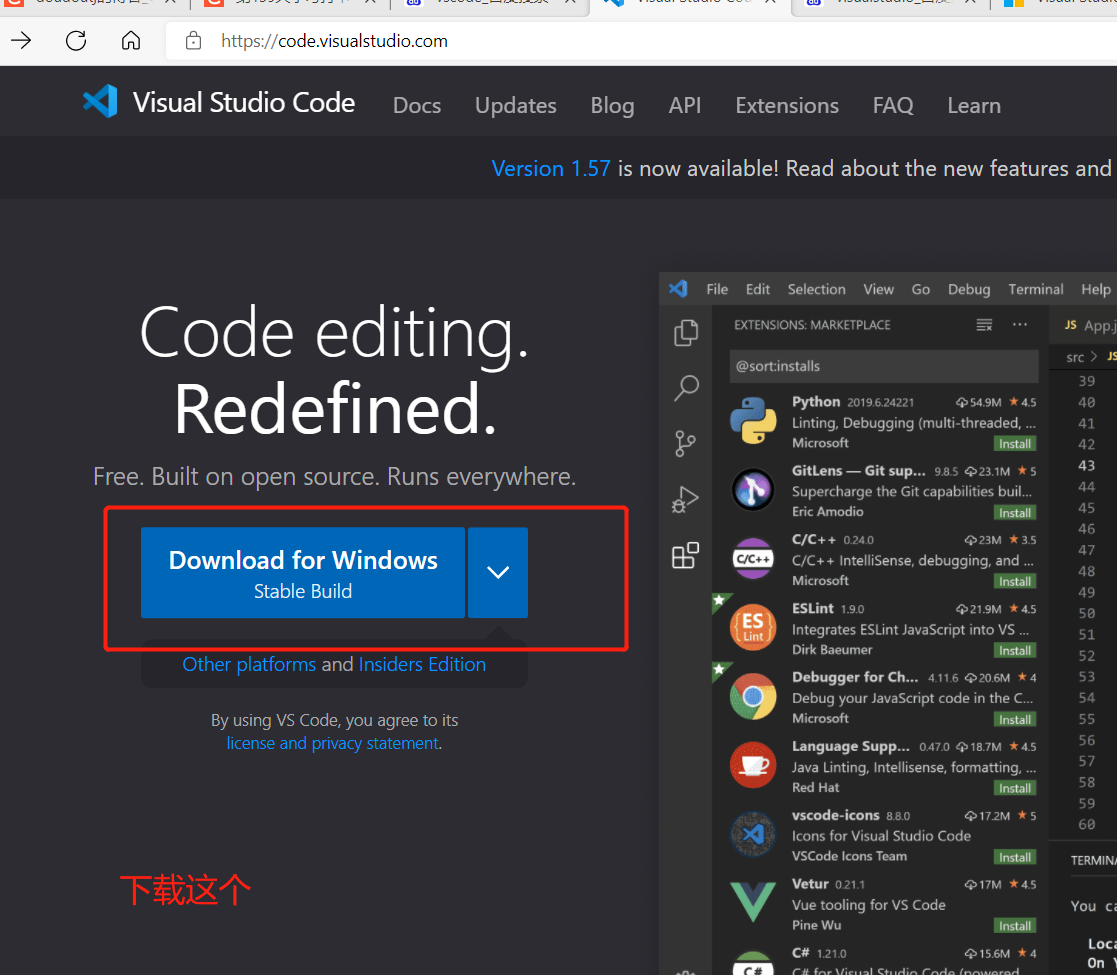Viewport: 1117px width, 975px height.
Task: Open the Selection menu in editor
Action: click(816, 289)
